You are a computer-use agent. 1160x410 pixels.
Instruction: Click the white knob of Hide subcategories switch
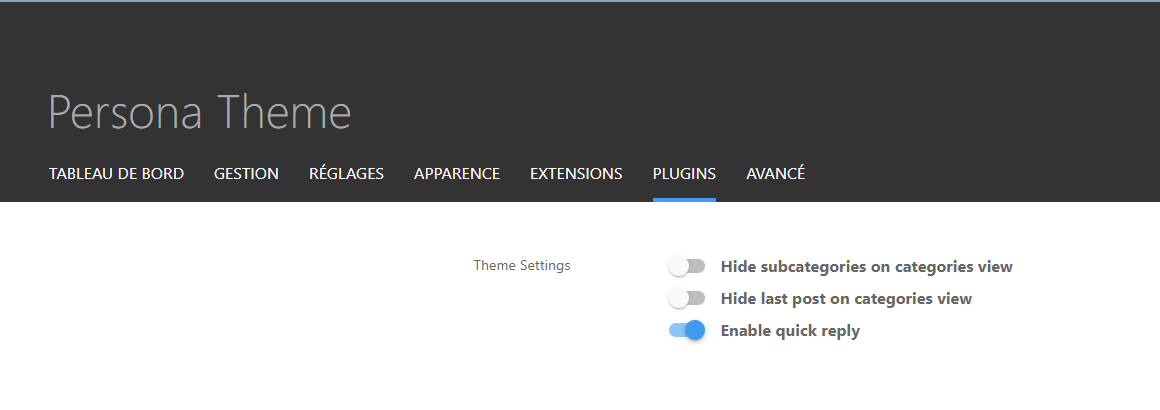679,267
